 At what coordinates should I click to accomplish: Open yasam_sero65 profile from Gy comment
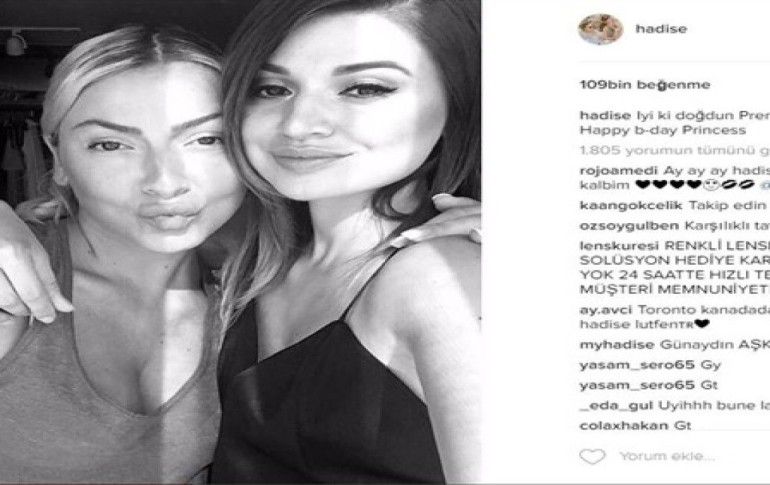click(x=637, y=365)
